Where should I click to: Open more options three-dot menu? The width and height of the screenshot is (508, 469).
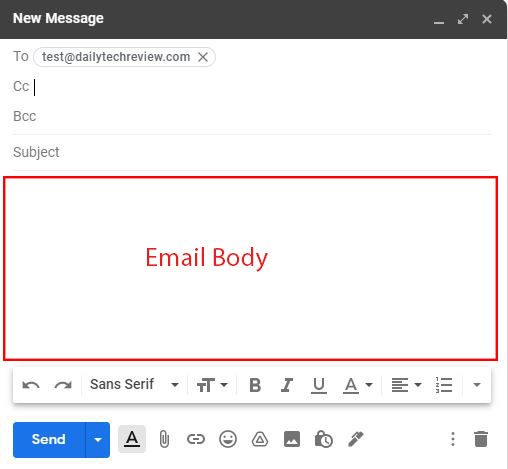[x=453, y=439]
